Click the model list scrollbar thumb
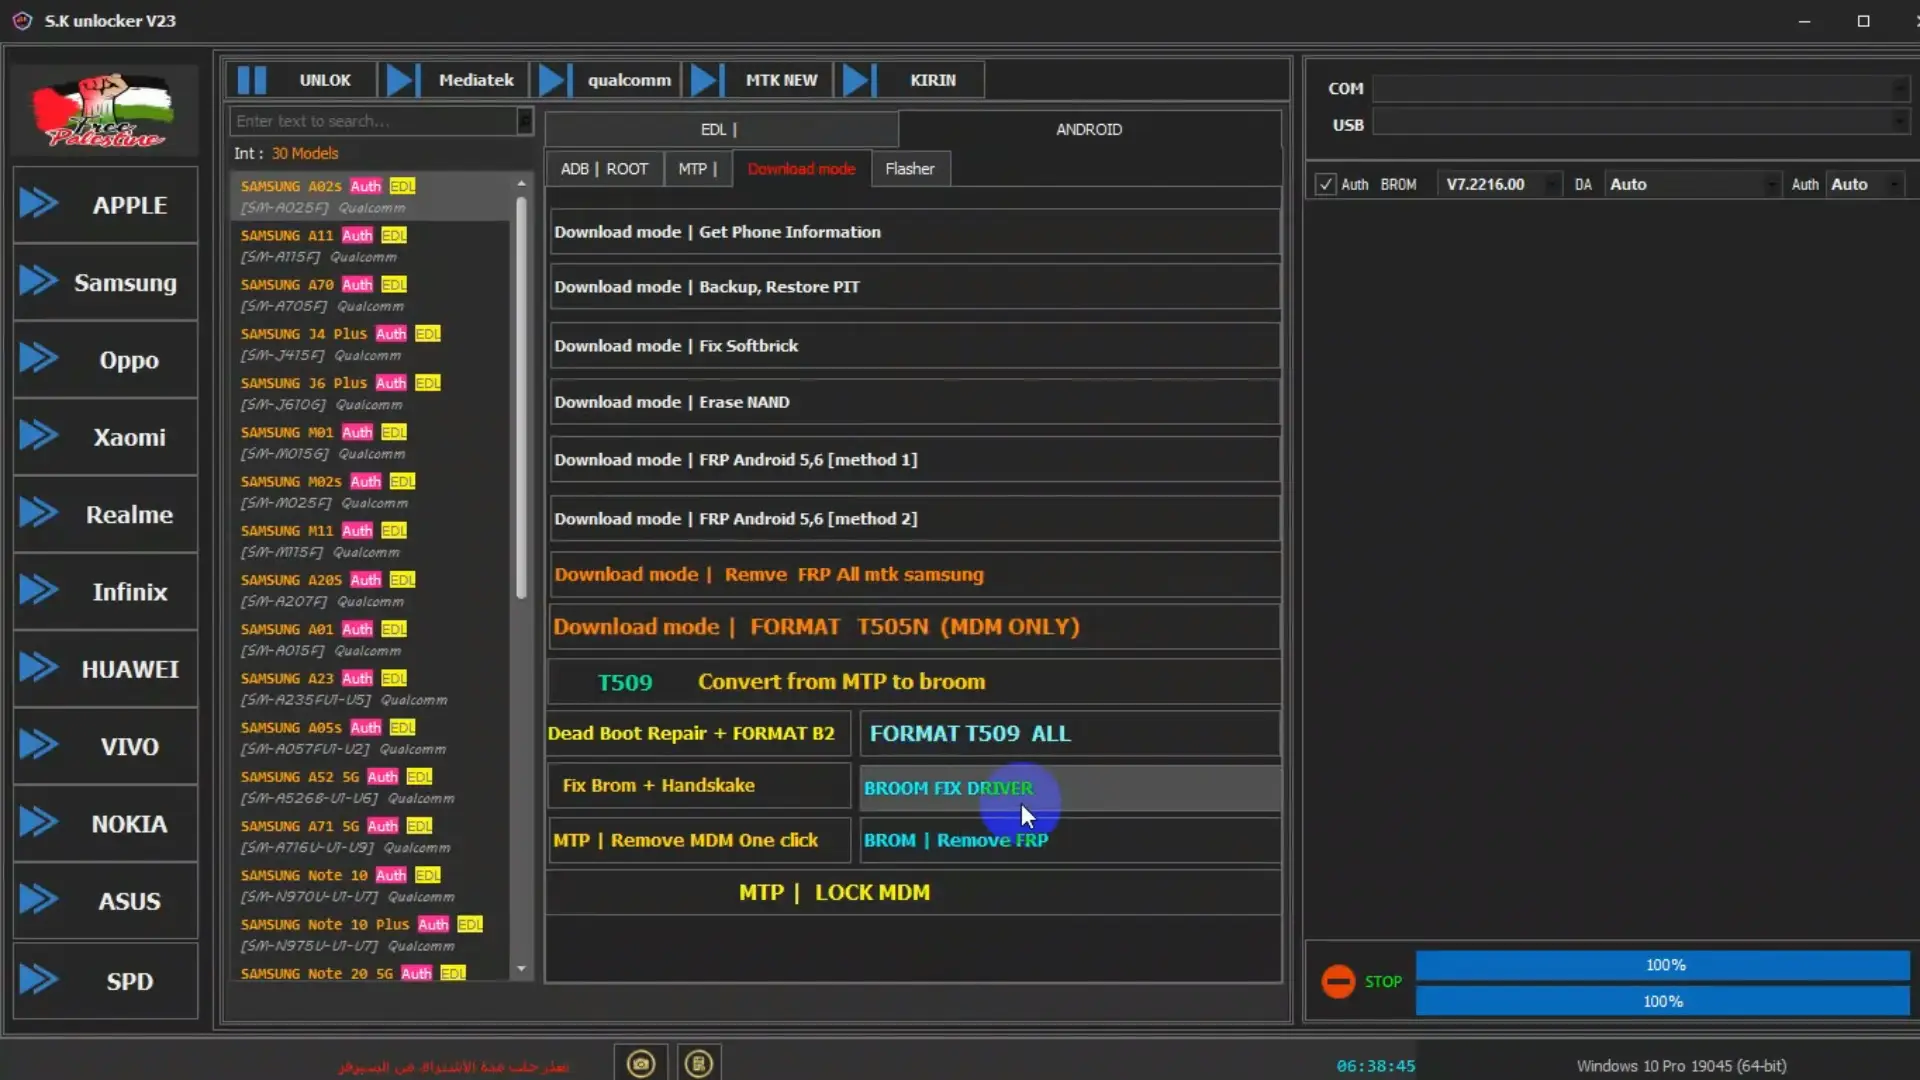The height and width of the screenshot is (1080, 1920). [x=521, y=398]
